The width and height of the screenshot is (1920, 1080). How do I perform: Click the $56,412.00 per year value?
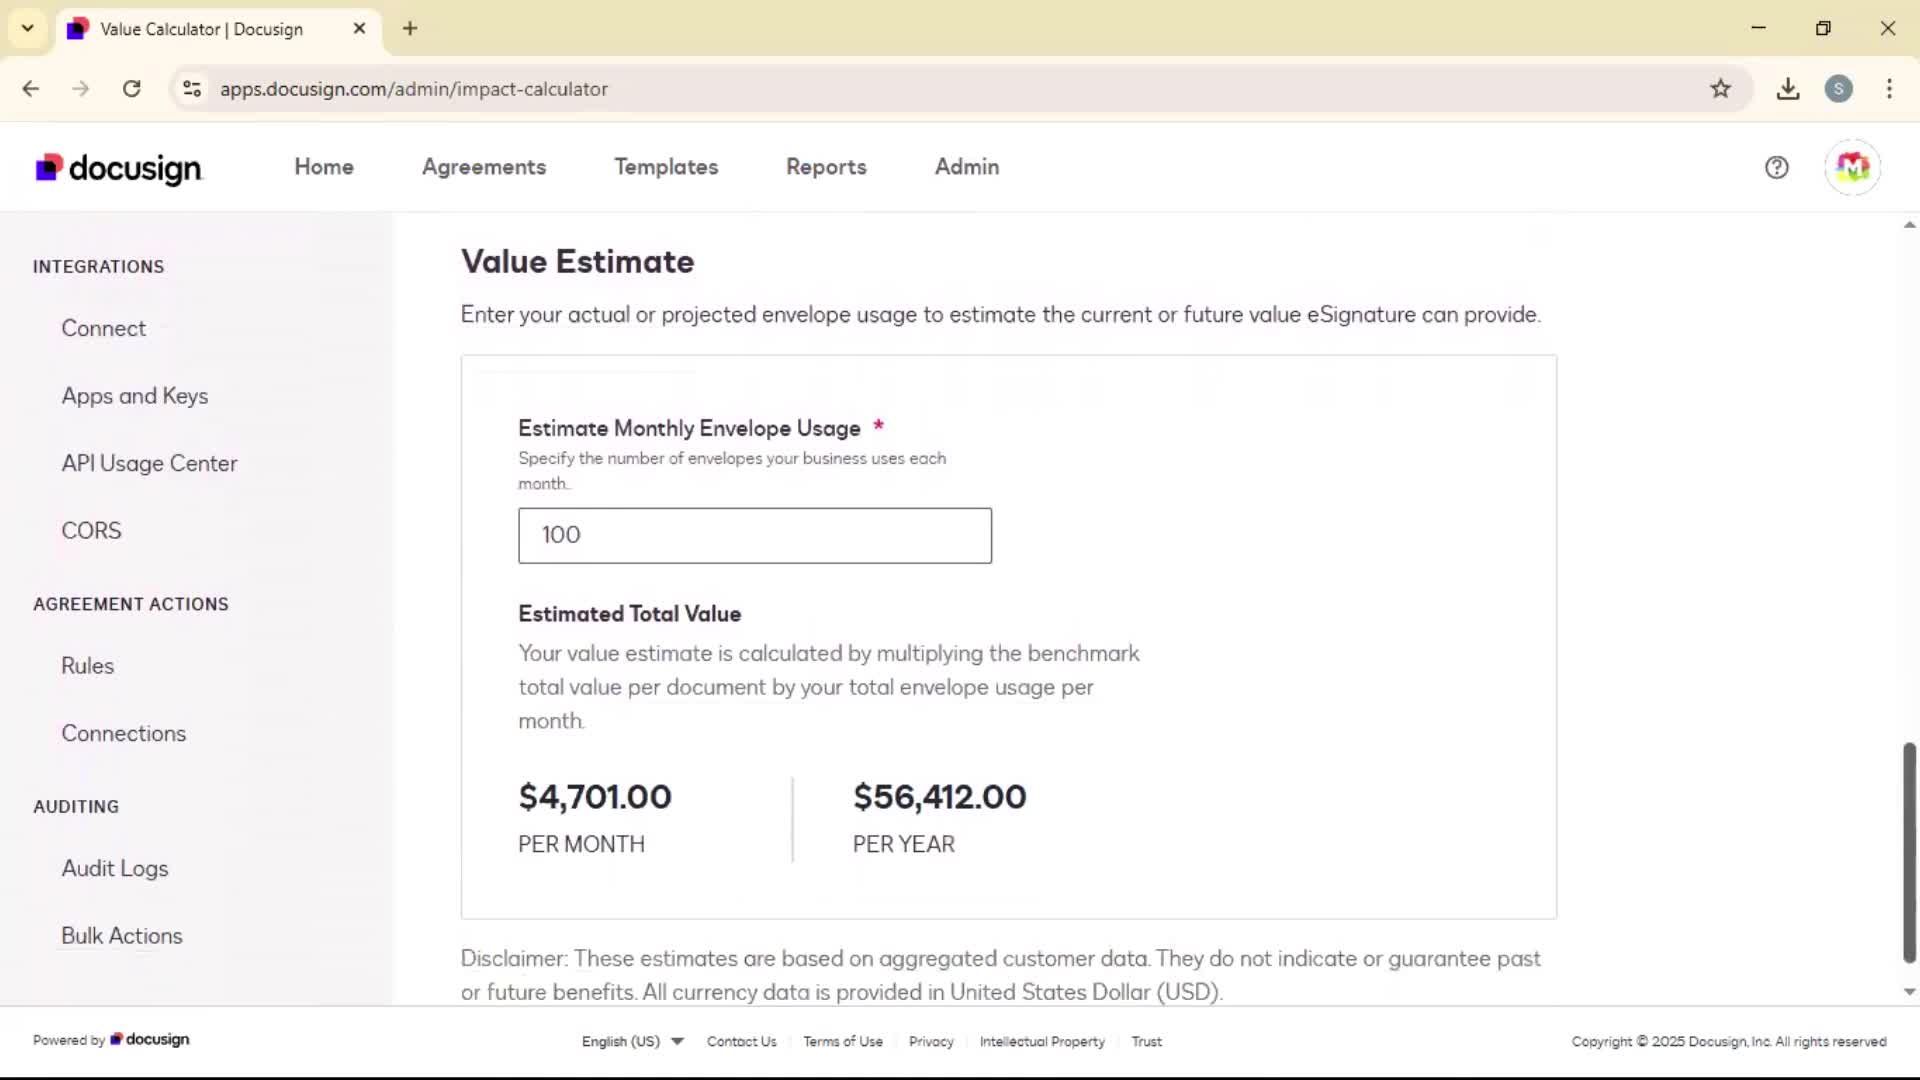pos(940,797)
